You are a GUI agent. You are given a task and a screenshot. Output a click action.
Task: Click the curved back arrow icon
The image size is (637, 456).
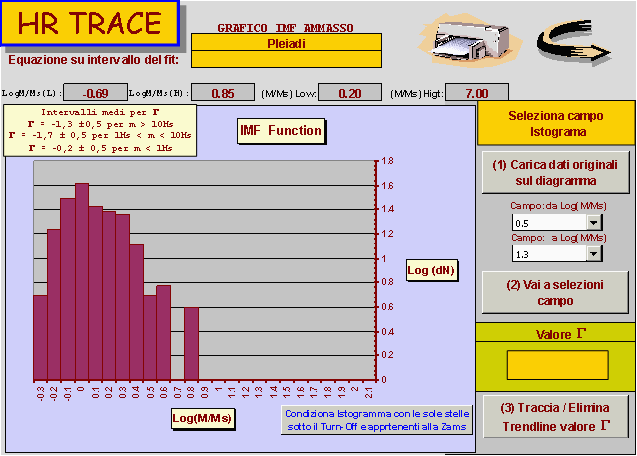tap(574, 42)
